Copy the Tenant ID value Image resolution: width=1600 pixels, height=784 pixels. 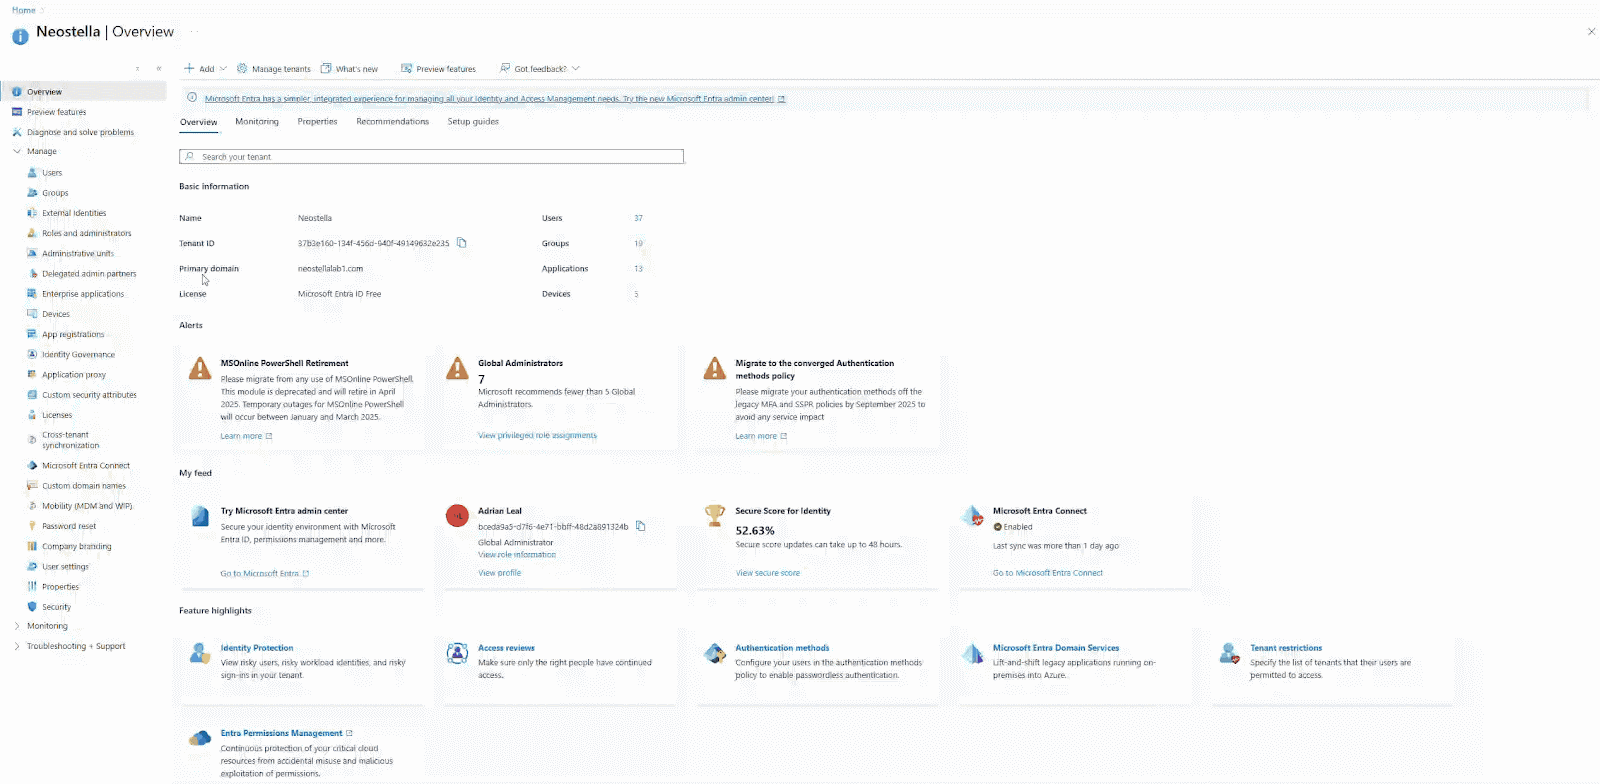click(462, 243)
